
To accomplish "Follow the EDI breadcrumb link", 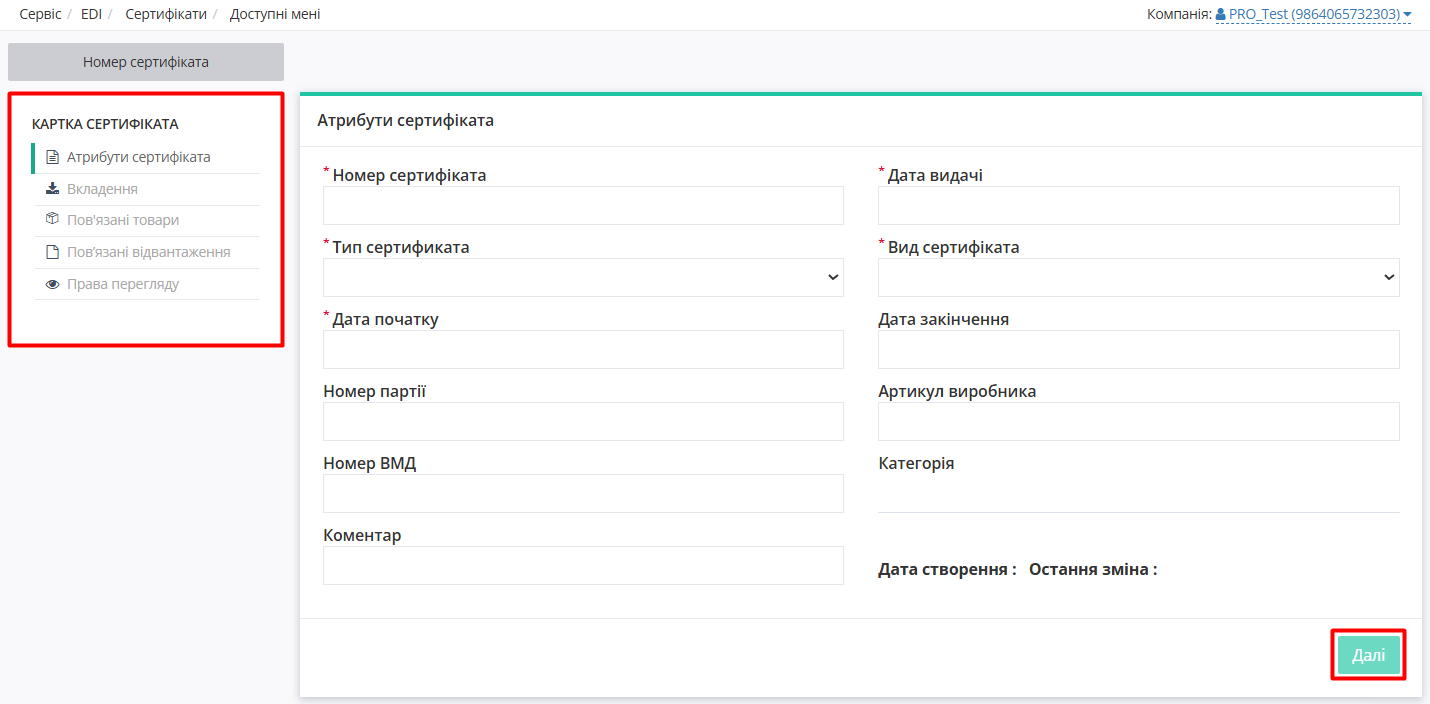I will (x=91, y=14).
